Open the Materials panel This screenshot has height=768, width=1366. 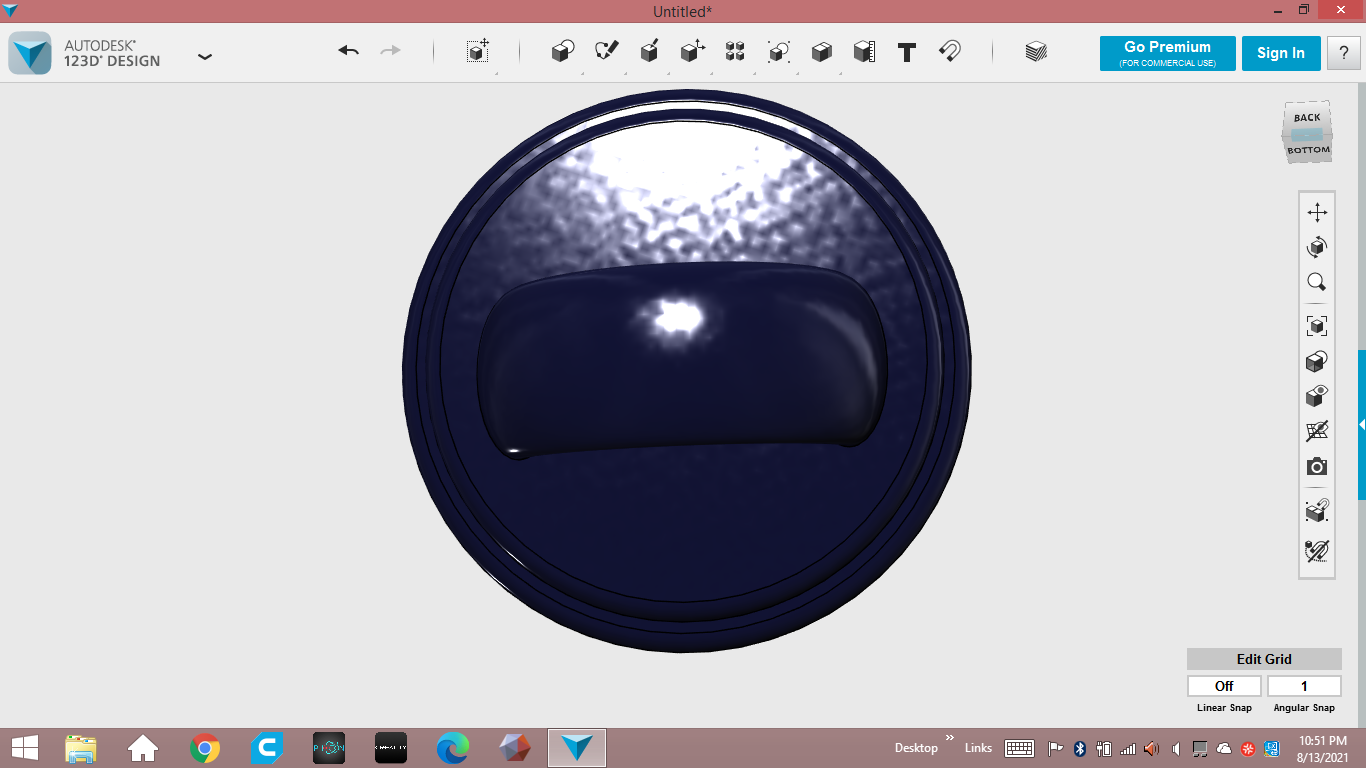pos(1036,52)
